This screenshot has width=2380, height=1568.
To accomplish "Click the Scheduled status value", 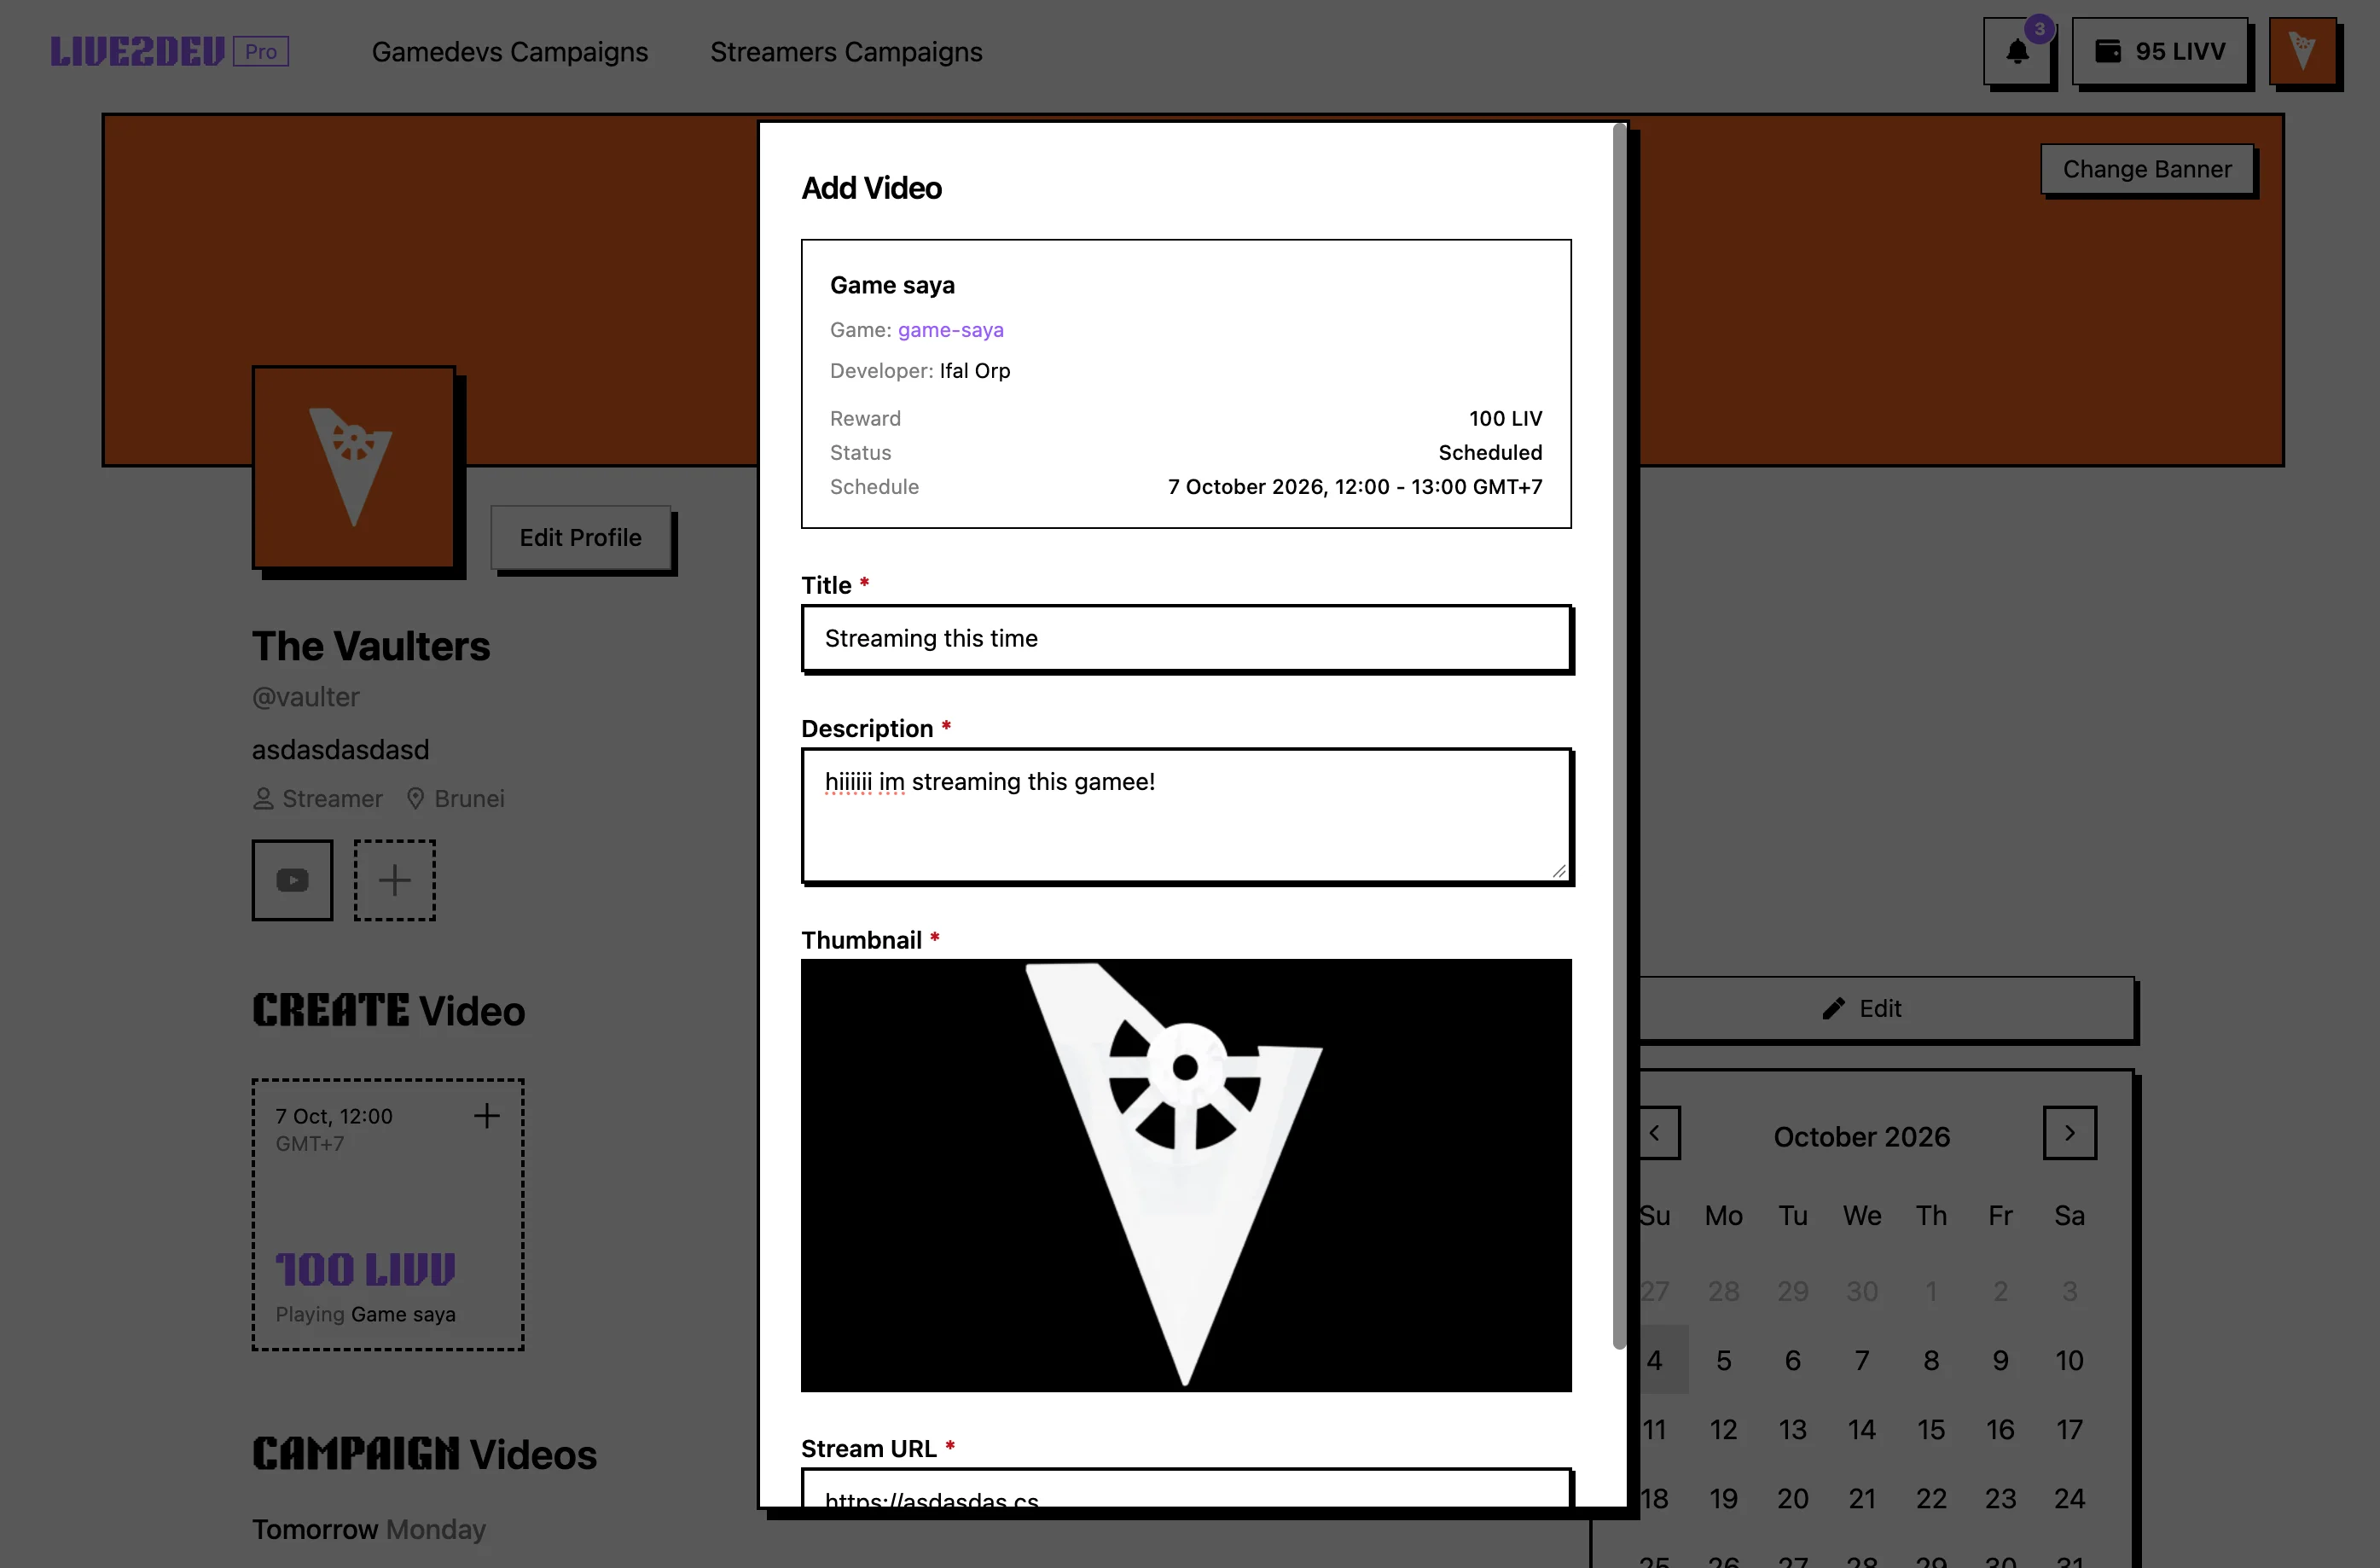I will point(1490,453).
